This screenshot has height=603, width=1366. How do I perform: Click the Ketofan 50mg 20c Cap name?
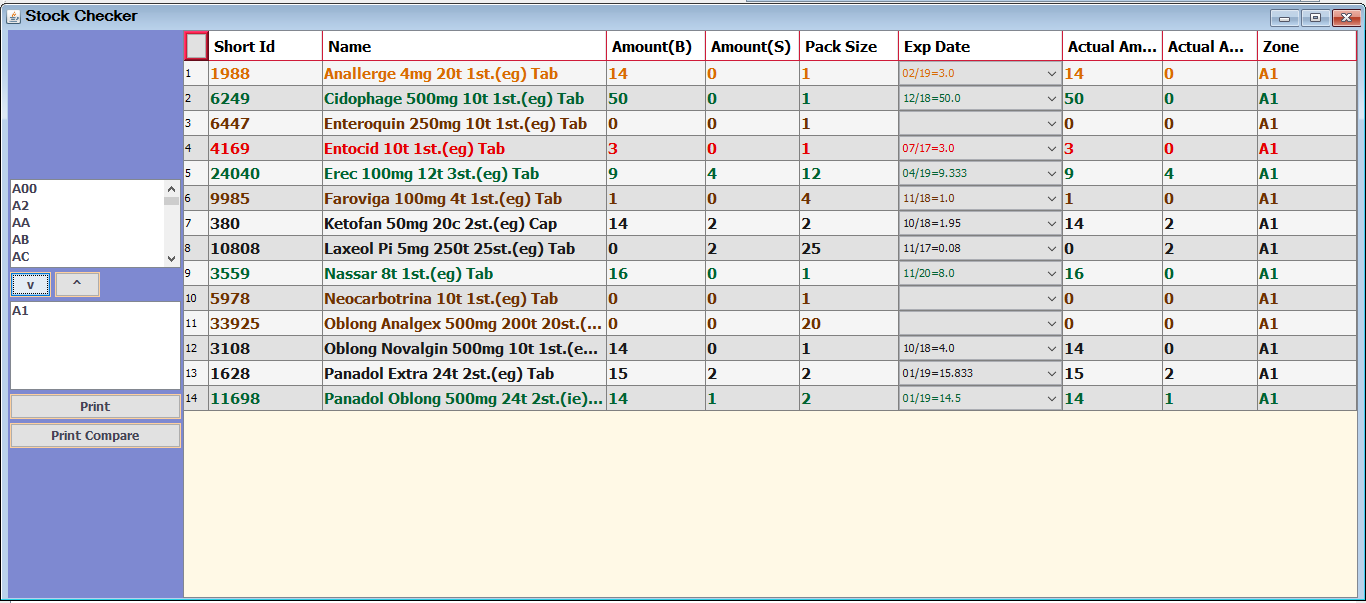(441, 224)
